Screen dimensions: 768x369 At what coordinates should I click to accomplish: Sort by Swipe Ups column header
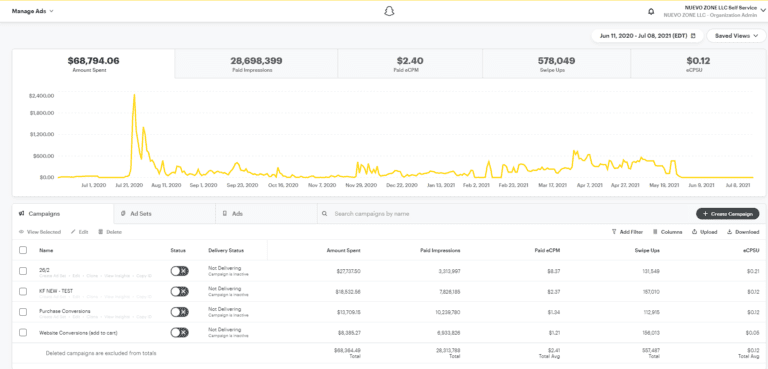647,250
